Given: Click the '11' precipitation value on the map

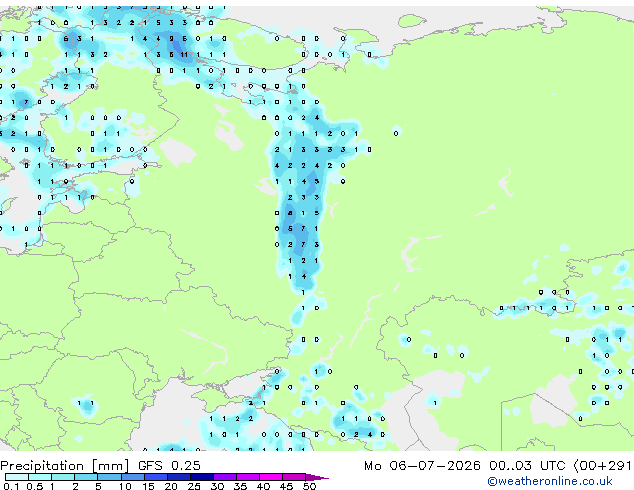Looking at the screenshot, I should tap(184, 55).
